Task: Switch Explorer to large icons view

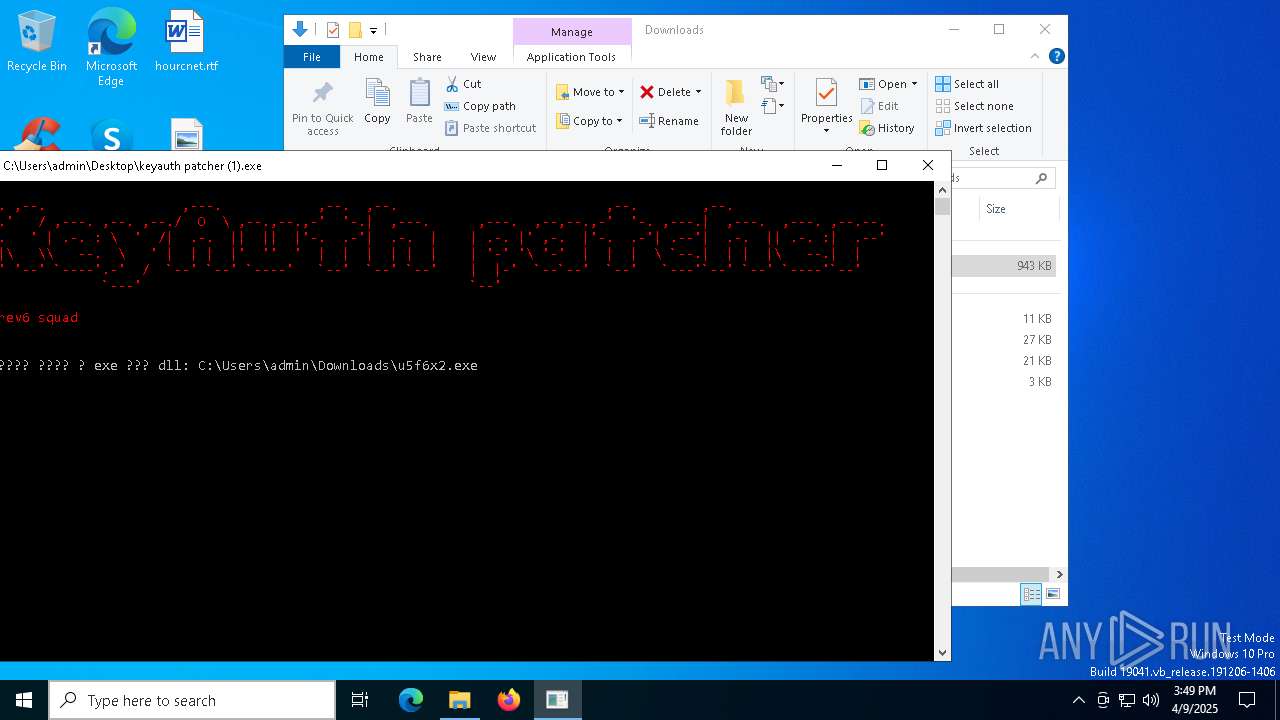Action: (1052, 594)
